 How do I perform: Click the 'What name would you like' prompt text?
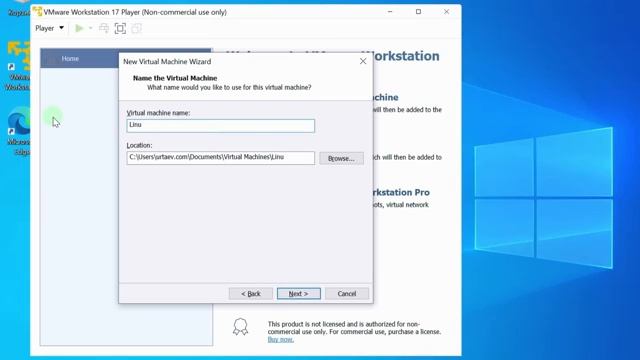229,87
